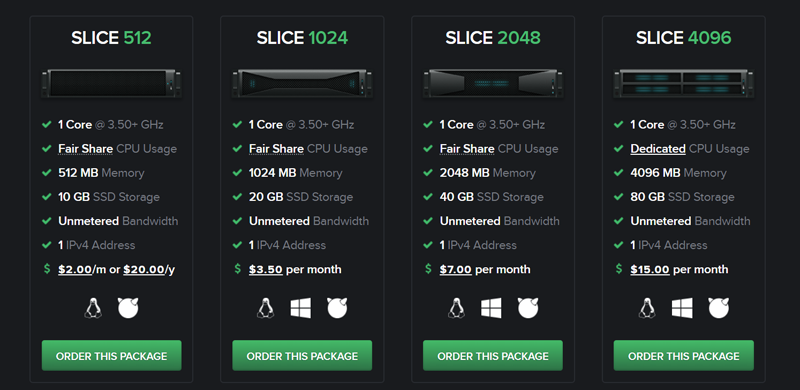Screen dimensions: 800x390
Task: Click the Linux penguin icon under Slice 1024
Action: click(x=265, y=308)
